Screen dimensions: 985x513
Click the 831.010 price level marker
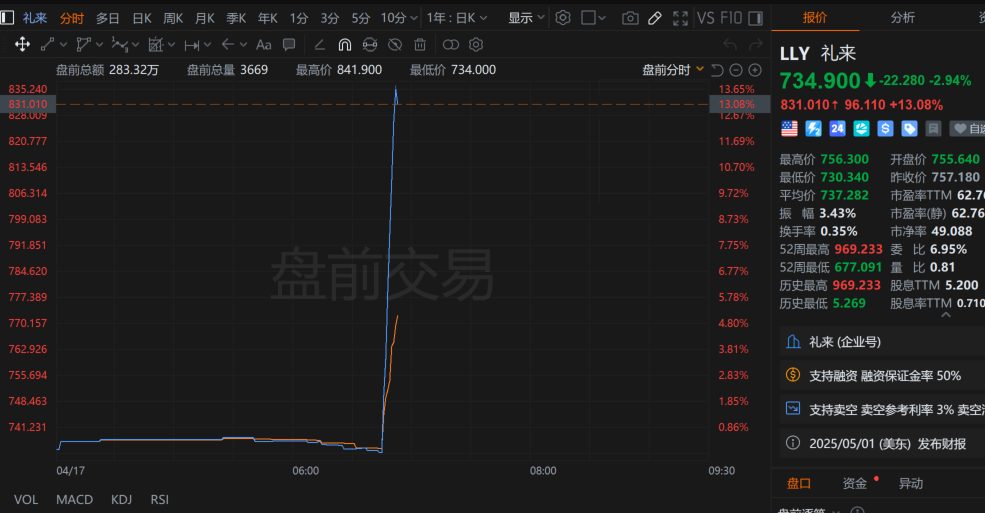click(x=28, y=104)
